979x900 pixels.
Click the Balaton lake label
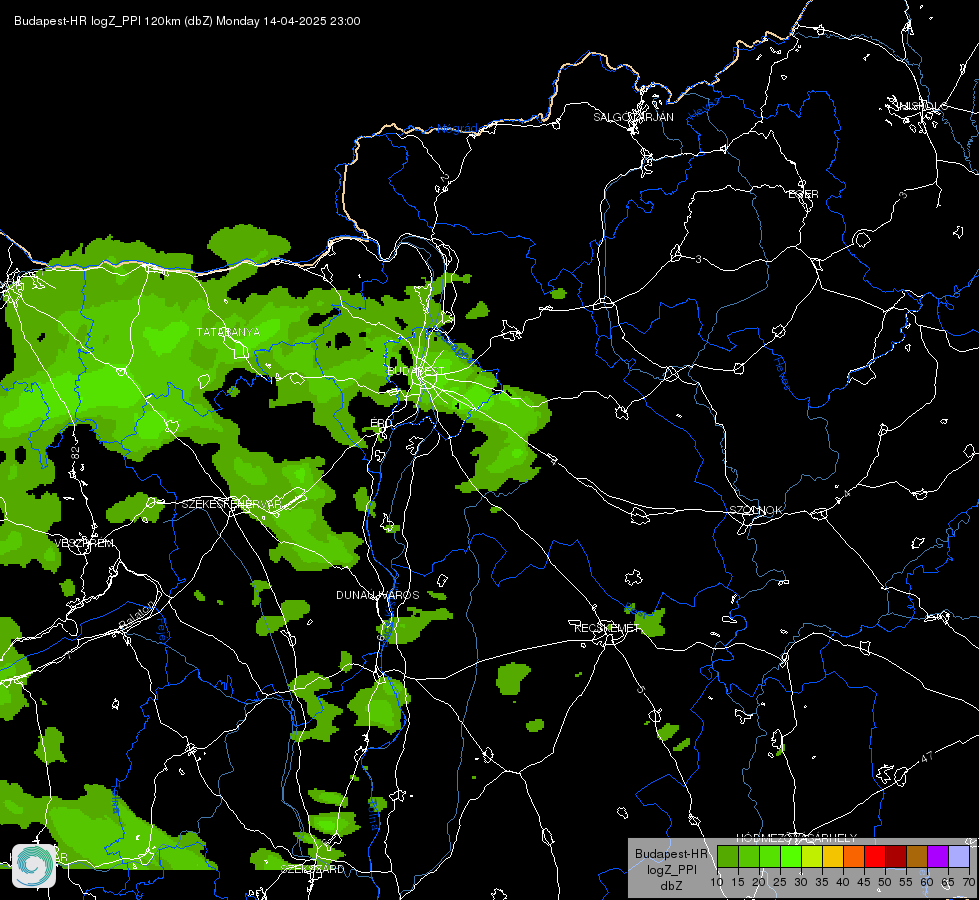(x=136, y=615)
